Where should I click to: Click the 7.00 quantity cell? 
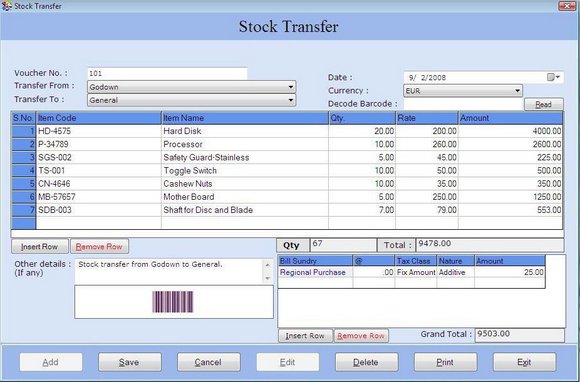pyautogui.click(x=362, y=210)
